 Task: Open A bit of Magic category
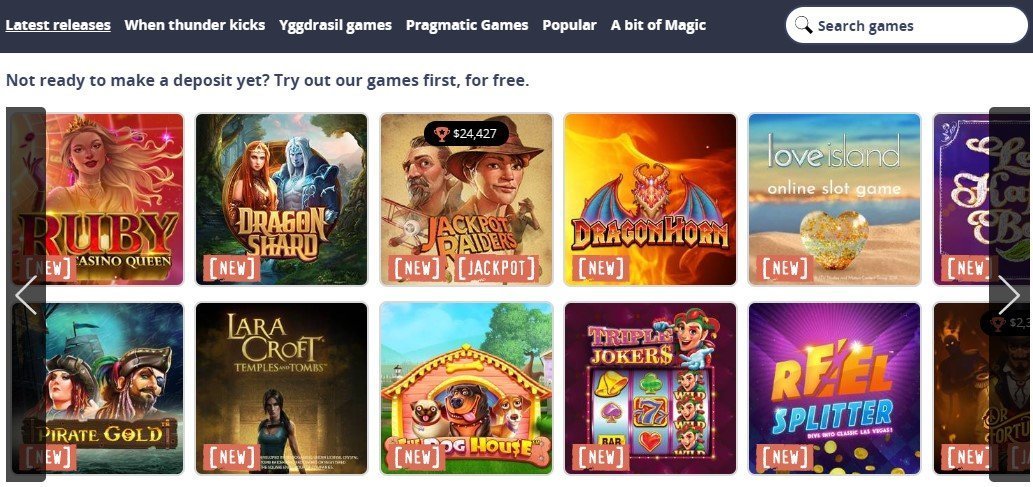(658, 26)
